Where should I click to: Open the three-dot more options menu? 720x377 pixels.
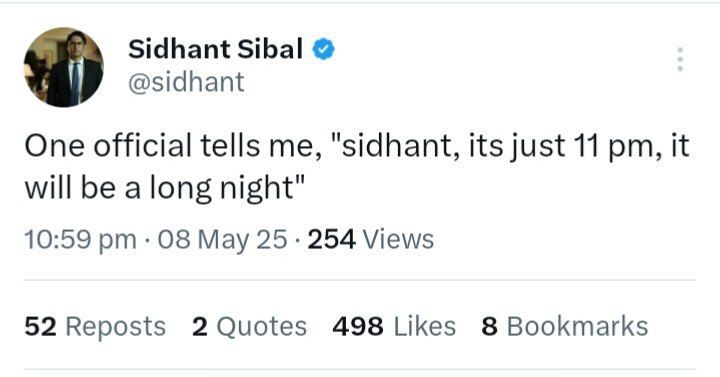[680, 59]
